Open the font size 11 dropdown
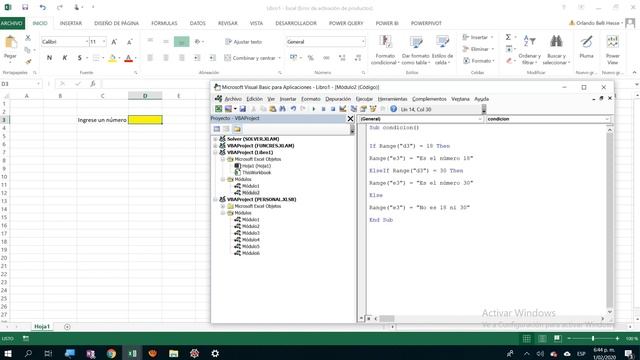Image resolution: width=640 pixels, height=360 pixels. point(104,42)
